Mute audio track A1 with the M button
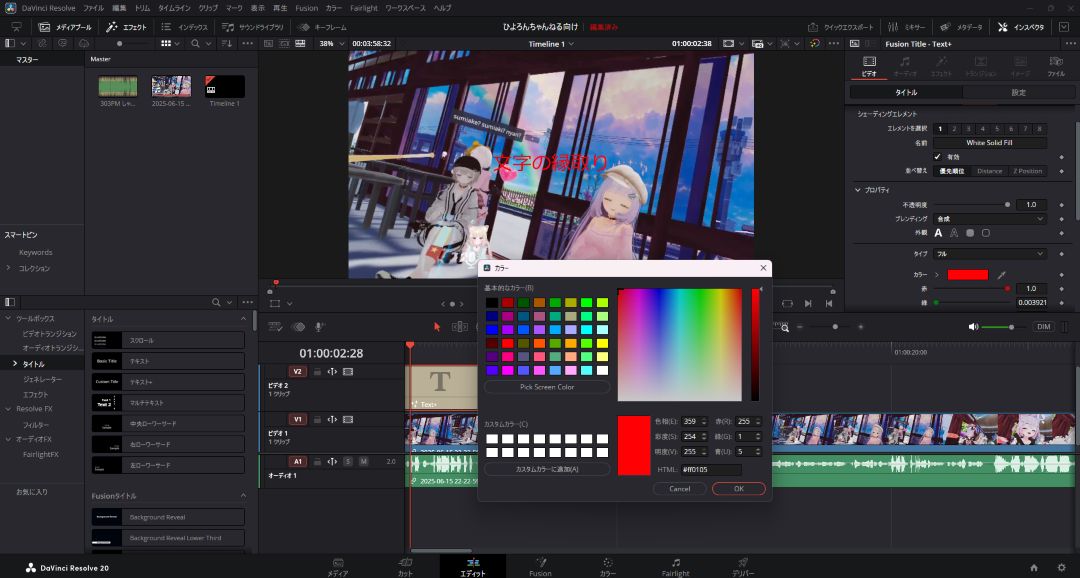This screenshot has width=1080, height=578. click(x=363, y=461)
